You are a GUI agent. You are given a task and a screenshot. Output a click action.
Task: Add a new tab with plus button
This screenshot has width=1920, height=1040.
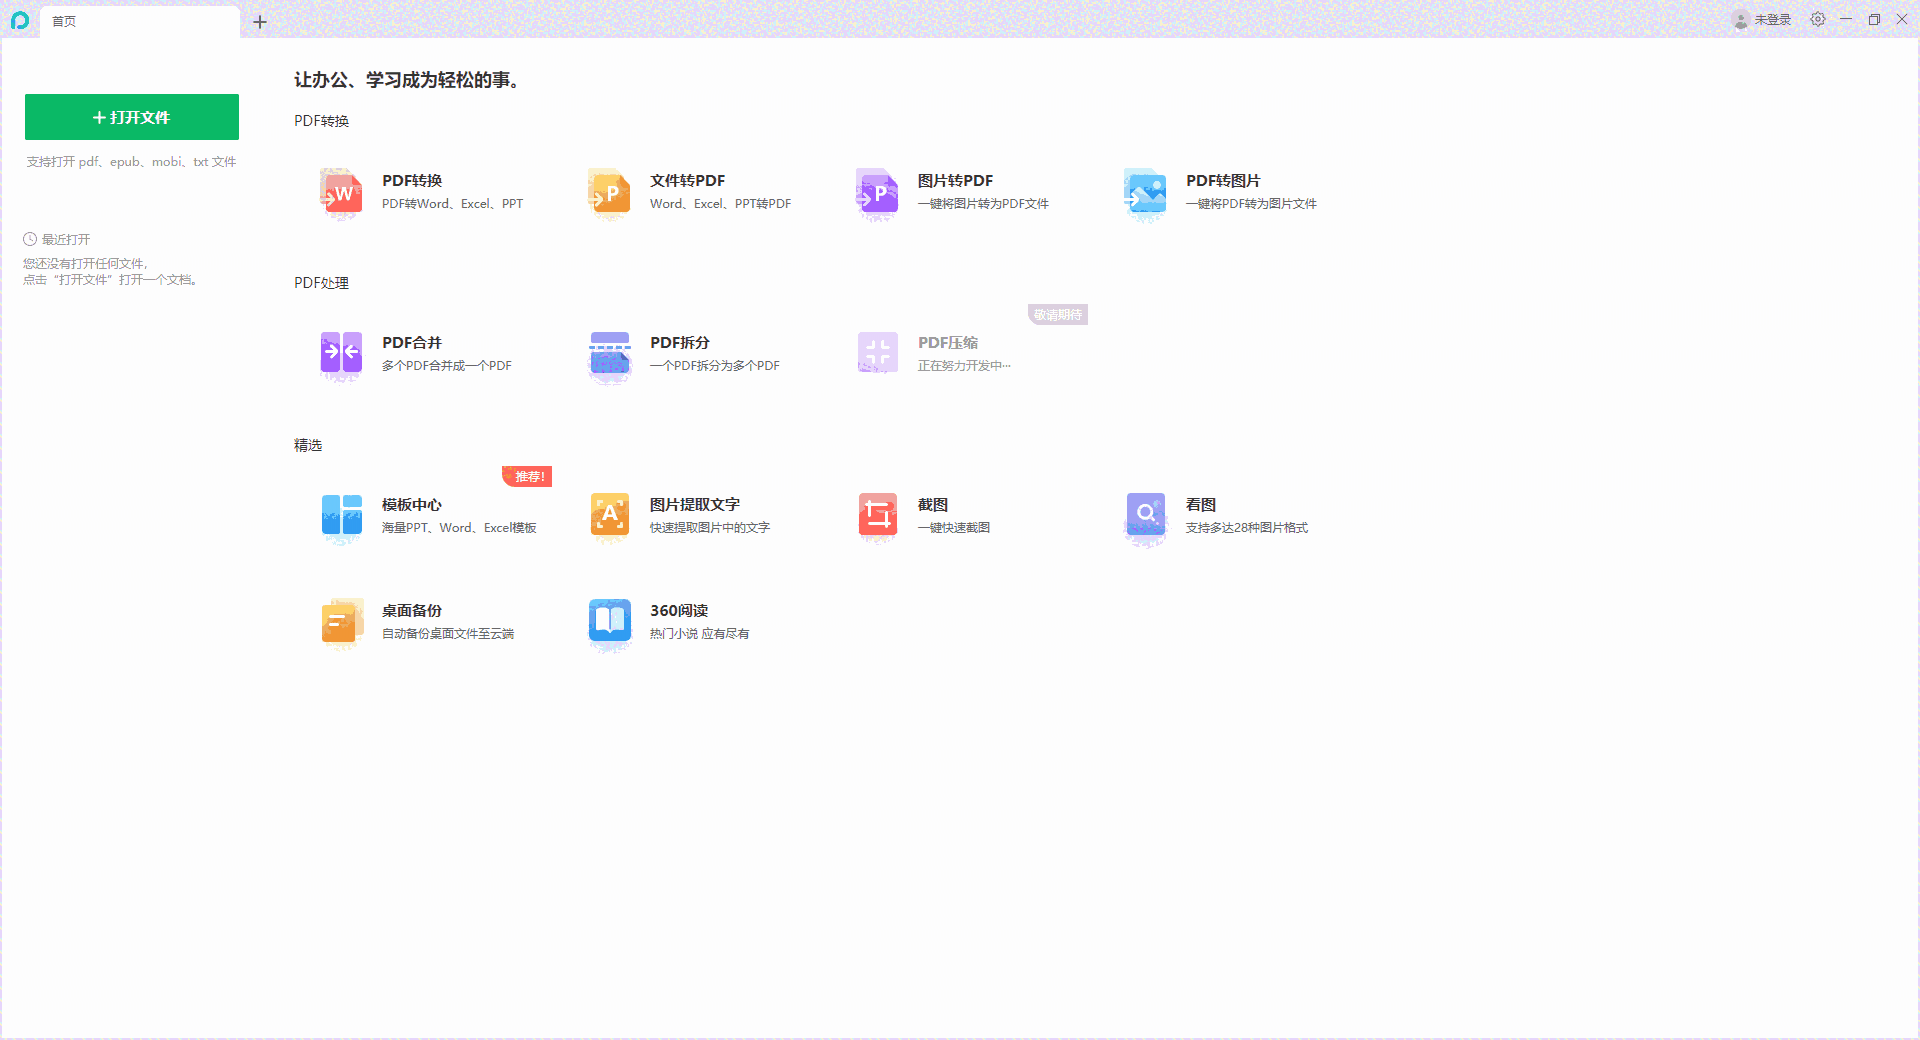click(x=260, y=21)
